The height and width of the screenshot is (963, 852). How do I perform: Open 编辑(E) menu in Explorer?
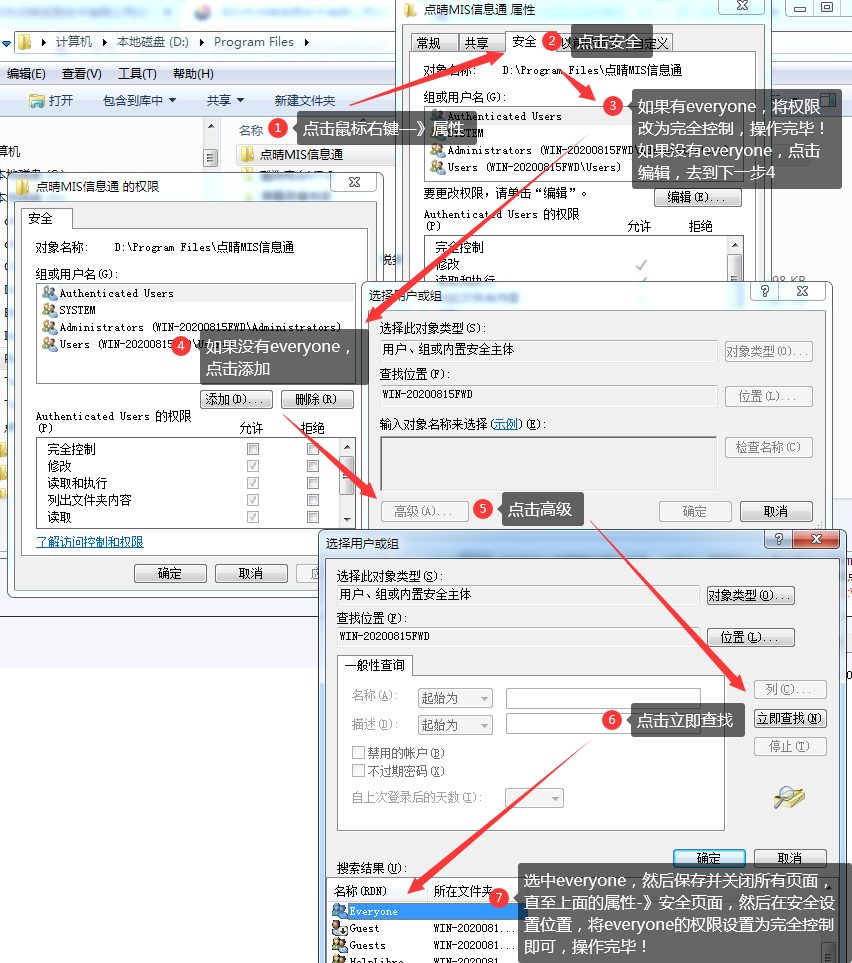click(x=26, y=74)
